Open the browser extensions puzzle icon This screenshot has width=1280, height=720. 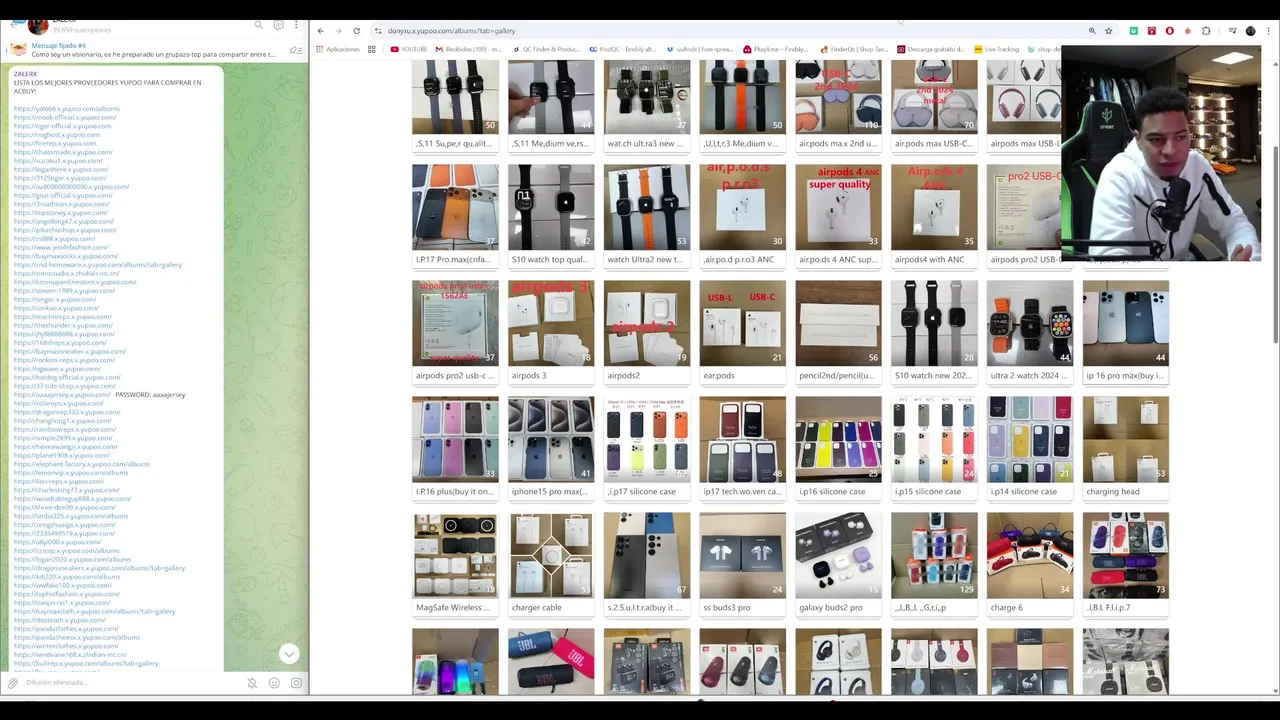pyautogui.click(x=1206, y=31)
